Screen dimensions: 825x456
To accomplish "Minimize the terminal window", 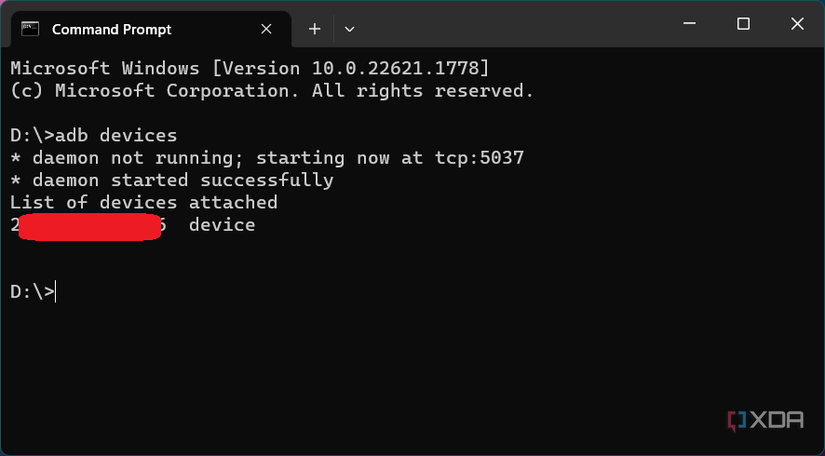I will coord(689,24).
